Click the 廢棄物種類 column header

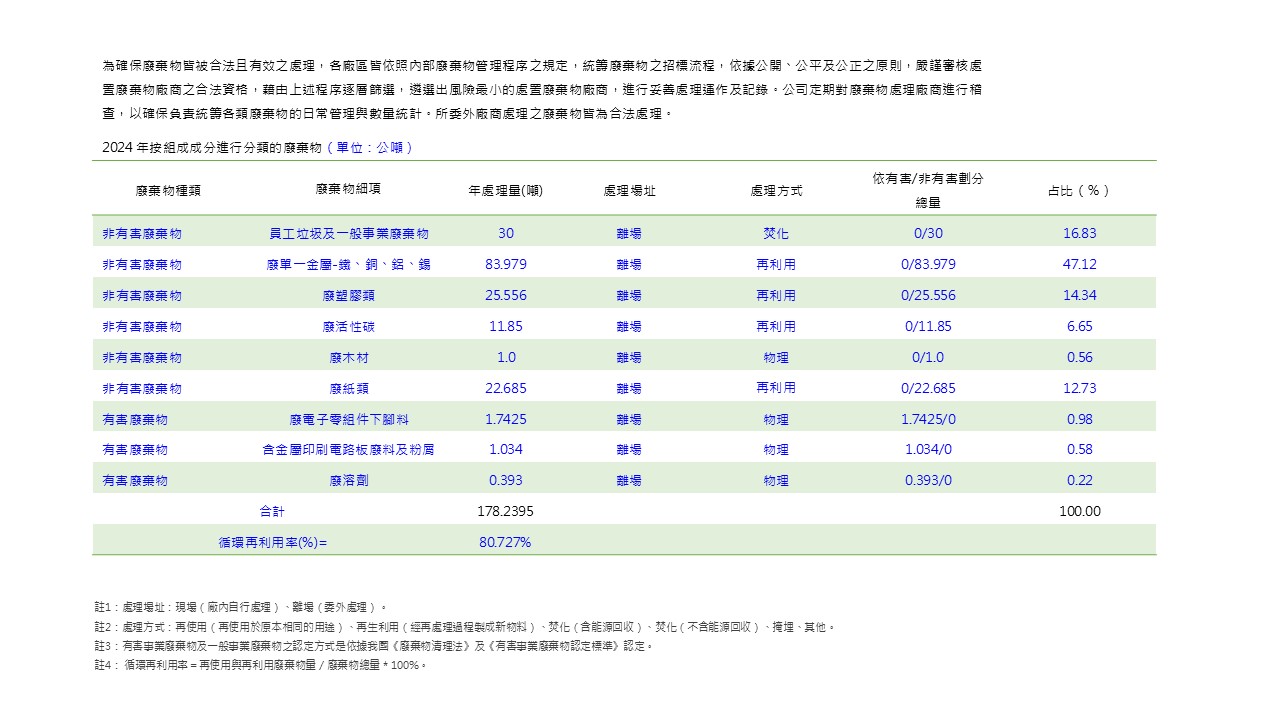coord(168,190)
